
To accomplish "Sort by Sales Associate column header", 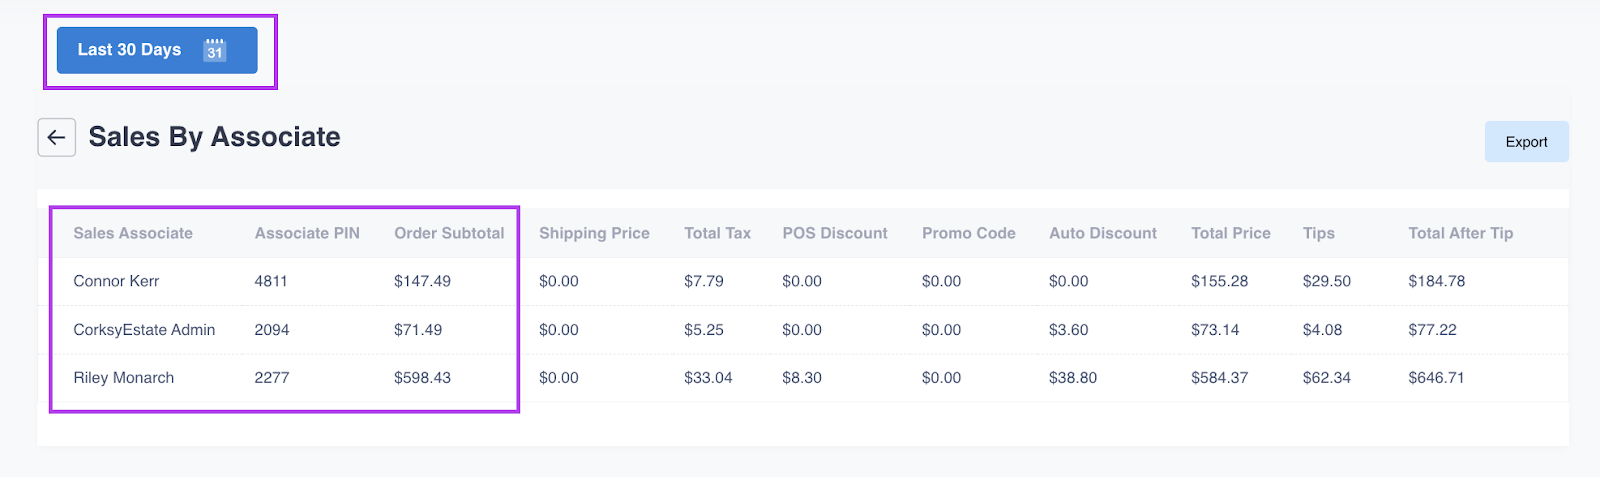I will point(133,233).
